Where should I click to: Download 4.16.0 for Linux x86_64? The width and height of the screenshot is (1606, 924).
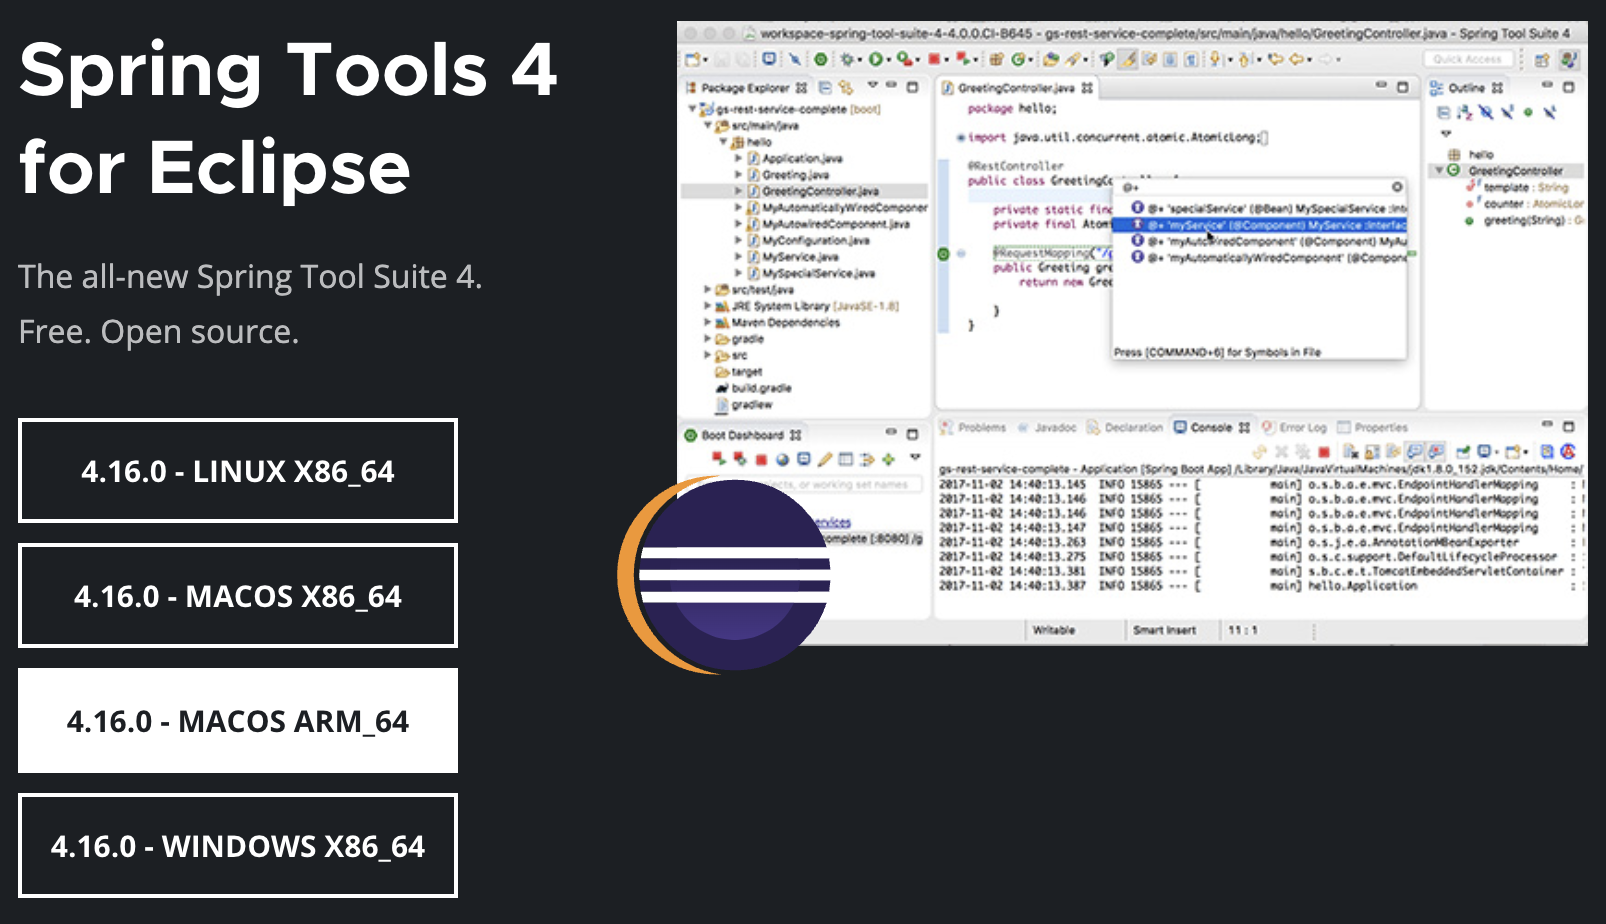(238, 470)
